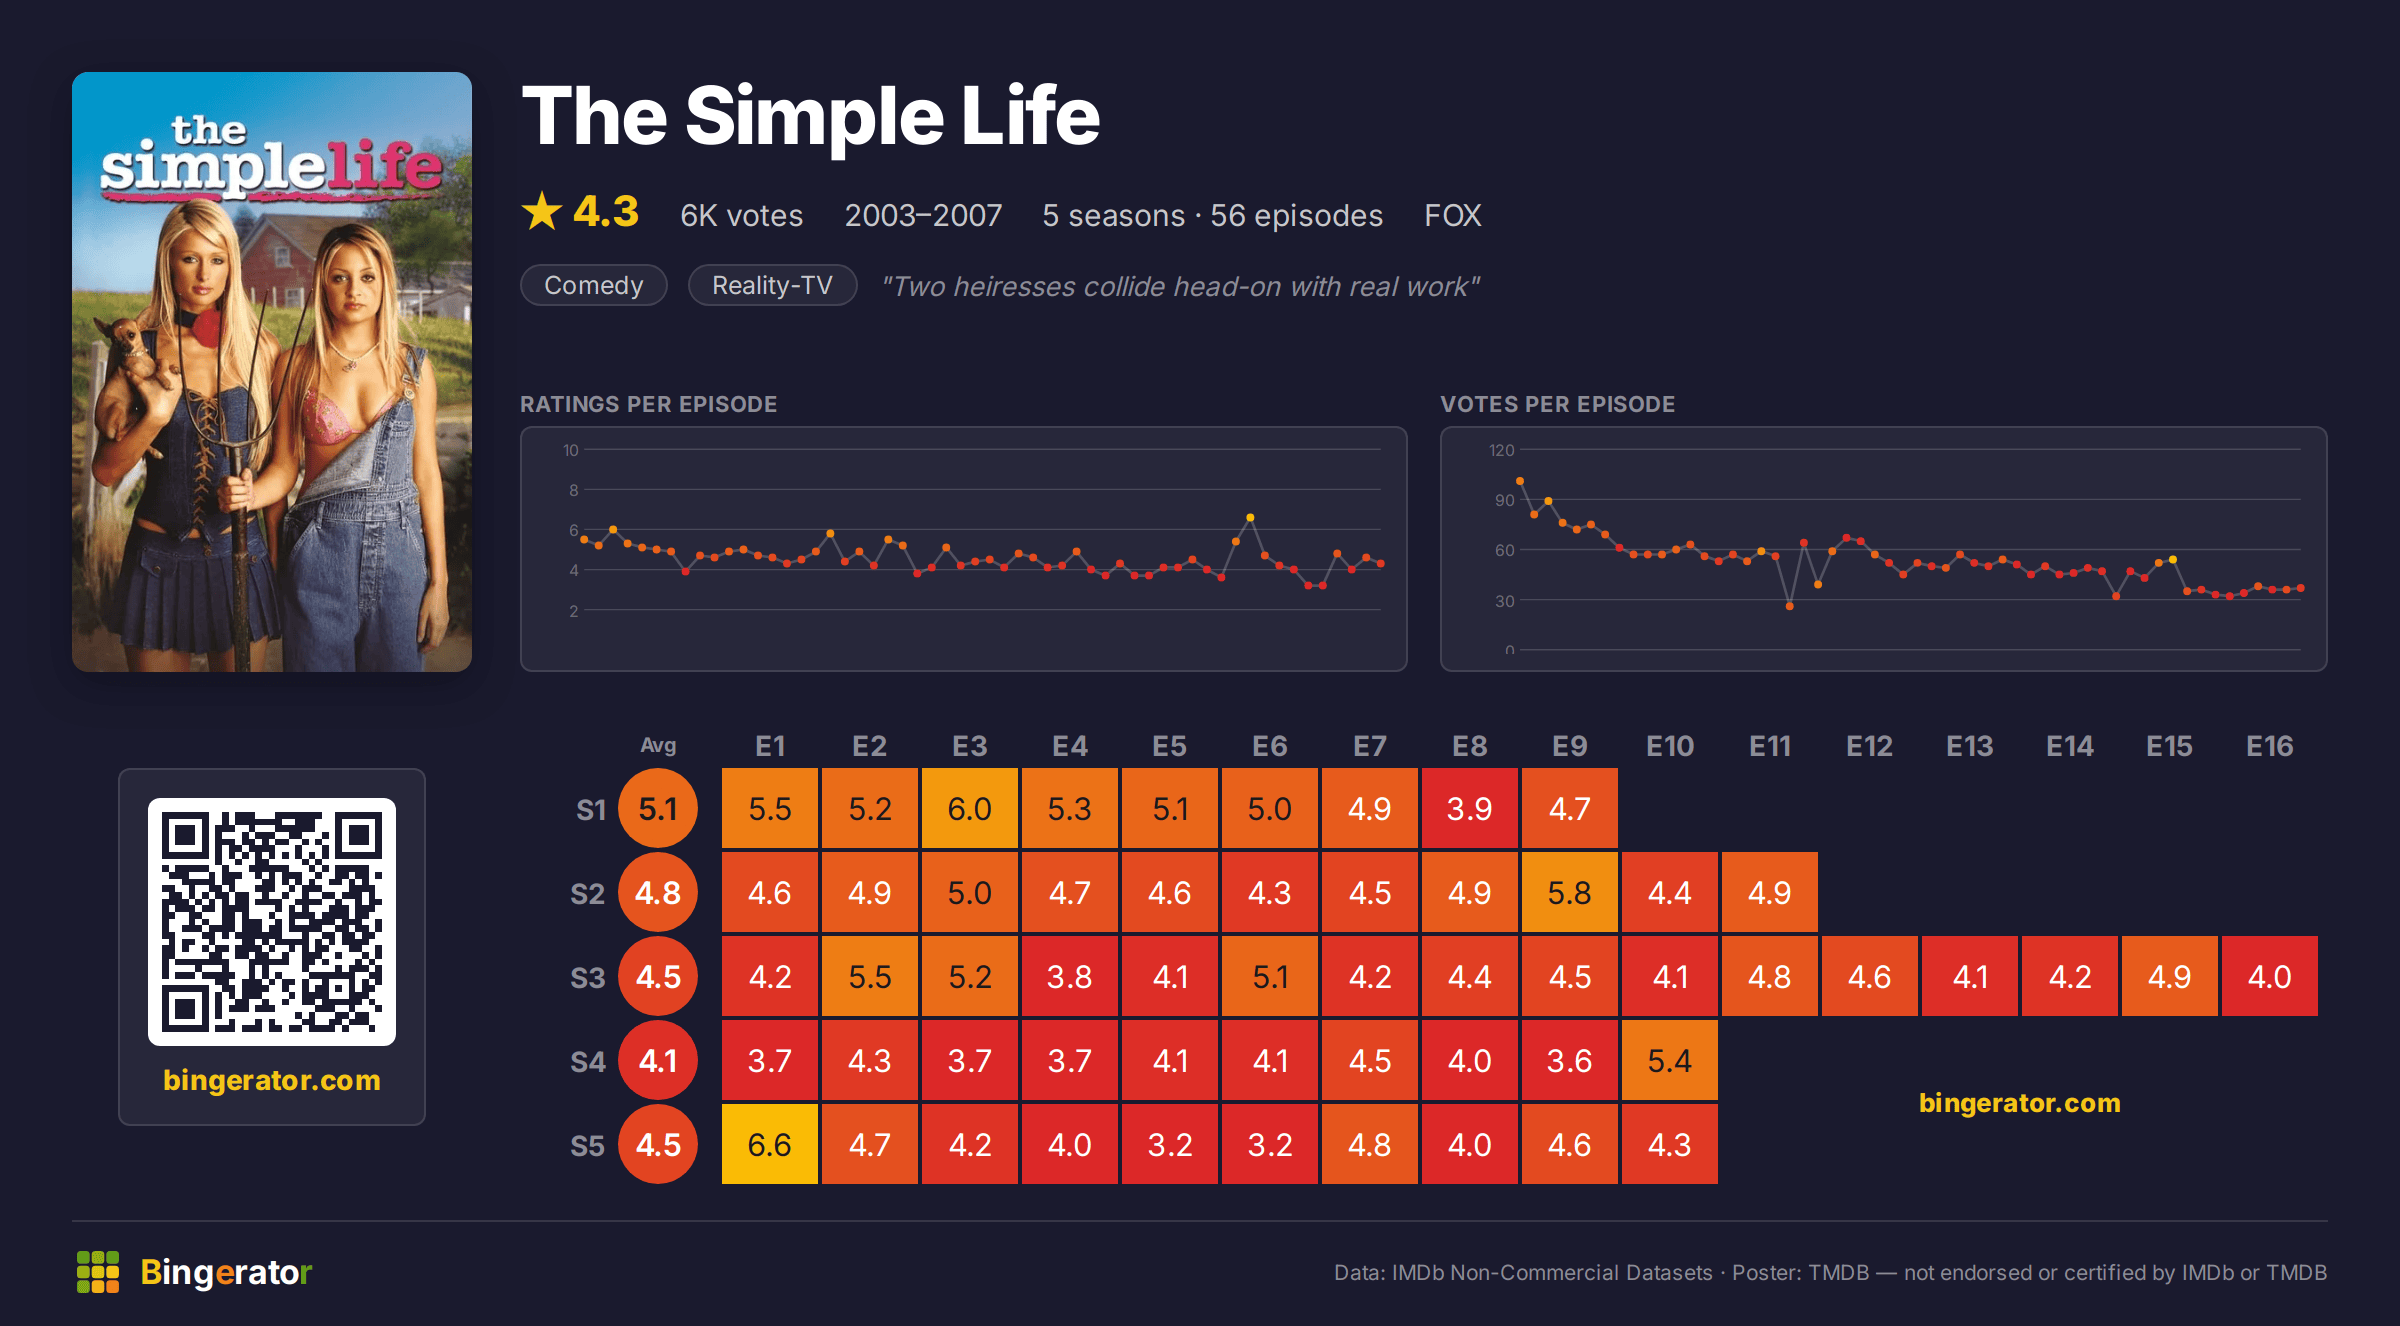Click the highest yellow point in ratings chart
The image size is (2400, 1326).
coord(1250,517)
